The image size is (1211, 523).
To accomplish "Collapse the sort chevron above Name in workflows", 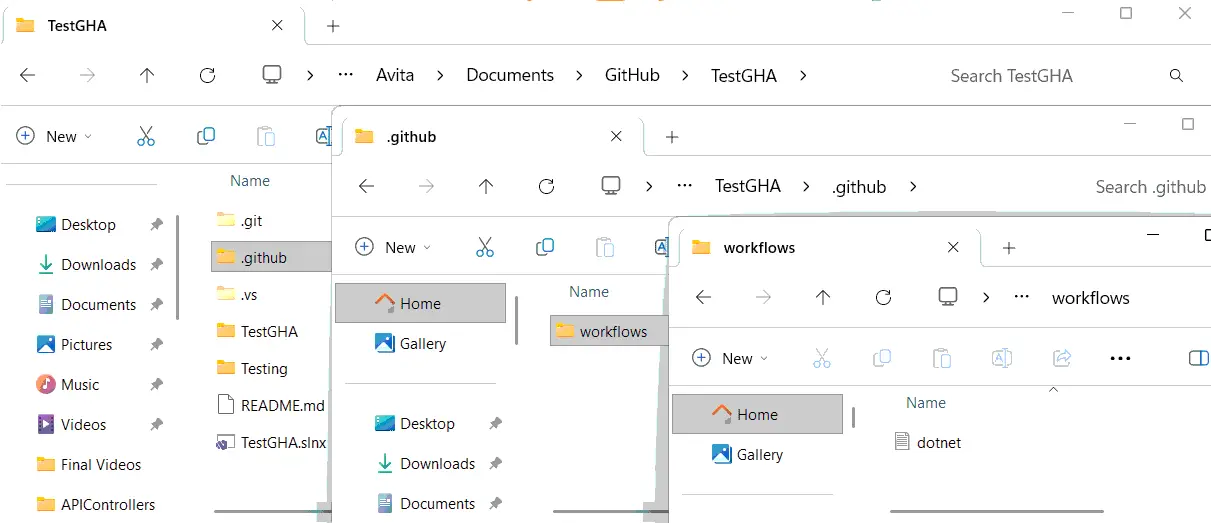I will (x=1053, y=389).
